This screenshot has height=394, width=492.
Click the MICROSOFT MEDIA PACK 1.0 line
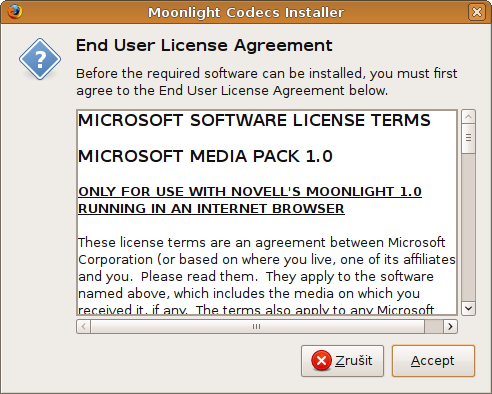pyautogui.click(x=205, y=156)
